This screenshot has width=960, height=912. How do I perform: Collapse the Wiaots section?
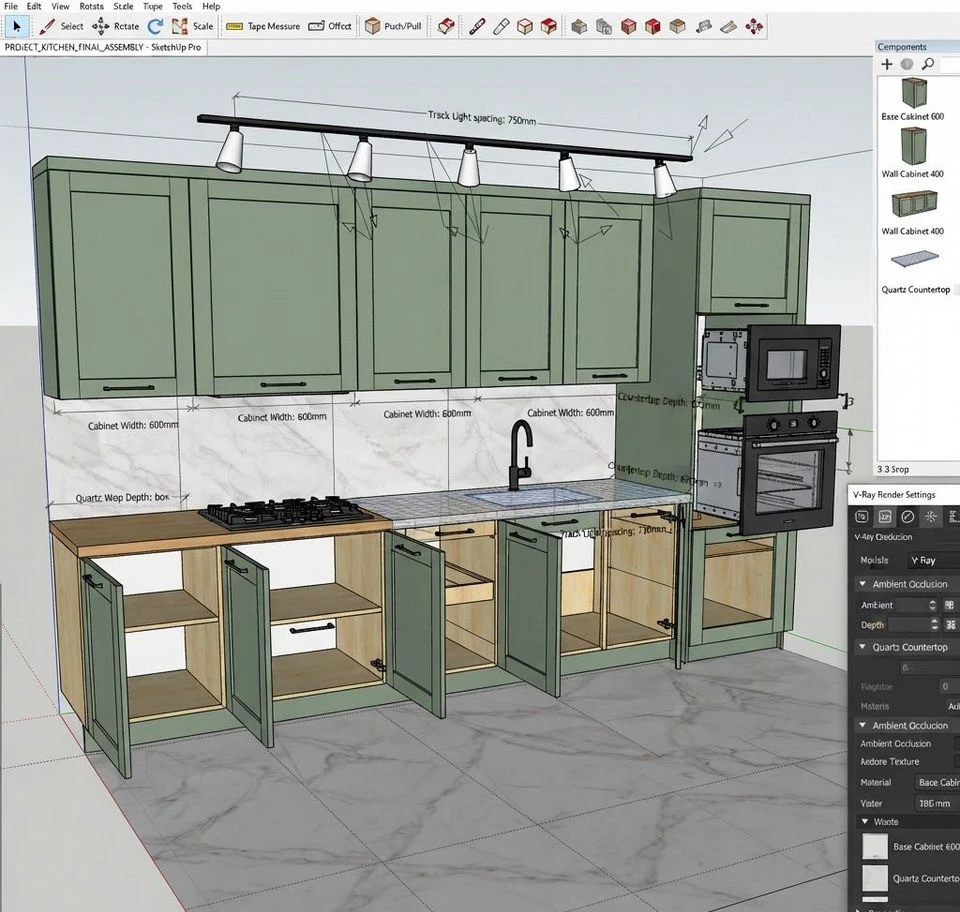(865, 821)
